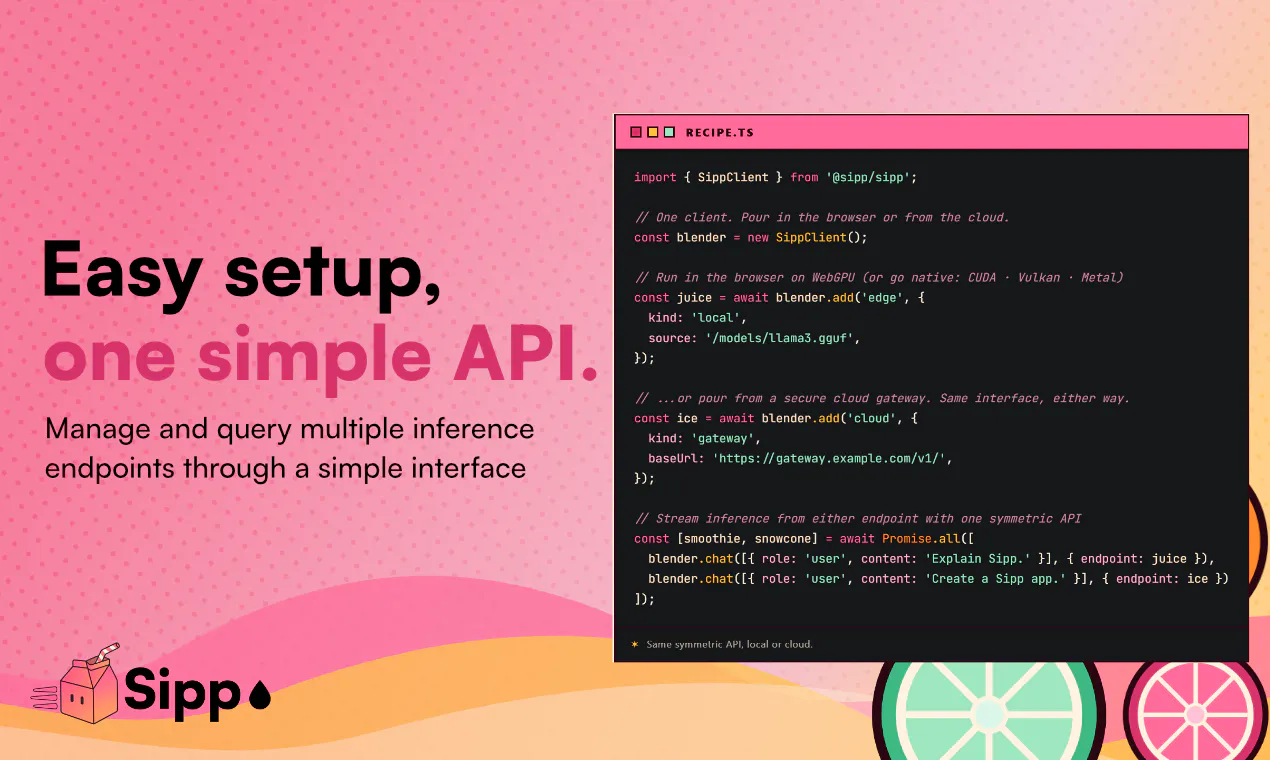Click the blender.chat line with 'Explain Sipp.'
The width and height of the screenshot is (1270, 760).
click(x=931, y=558)
